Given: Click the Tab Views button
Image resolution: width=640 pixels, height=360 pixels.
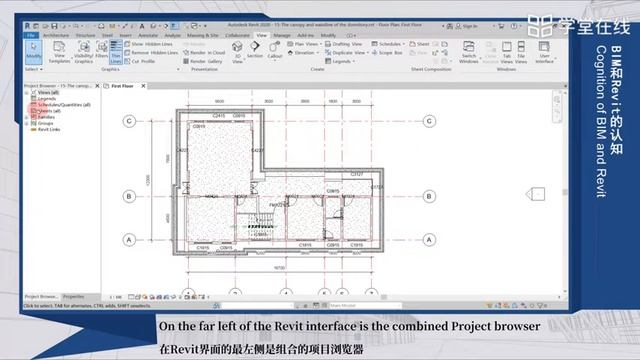Looking at the screenshot, I should (507, 52).
